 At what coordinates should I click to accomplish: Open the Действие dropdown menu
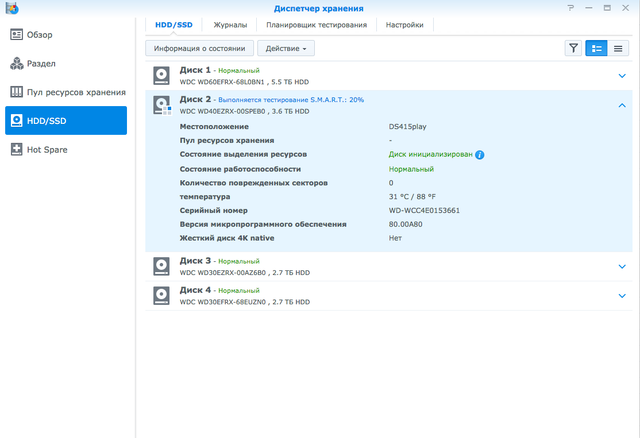pos(286,48)
